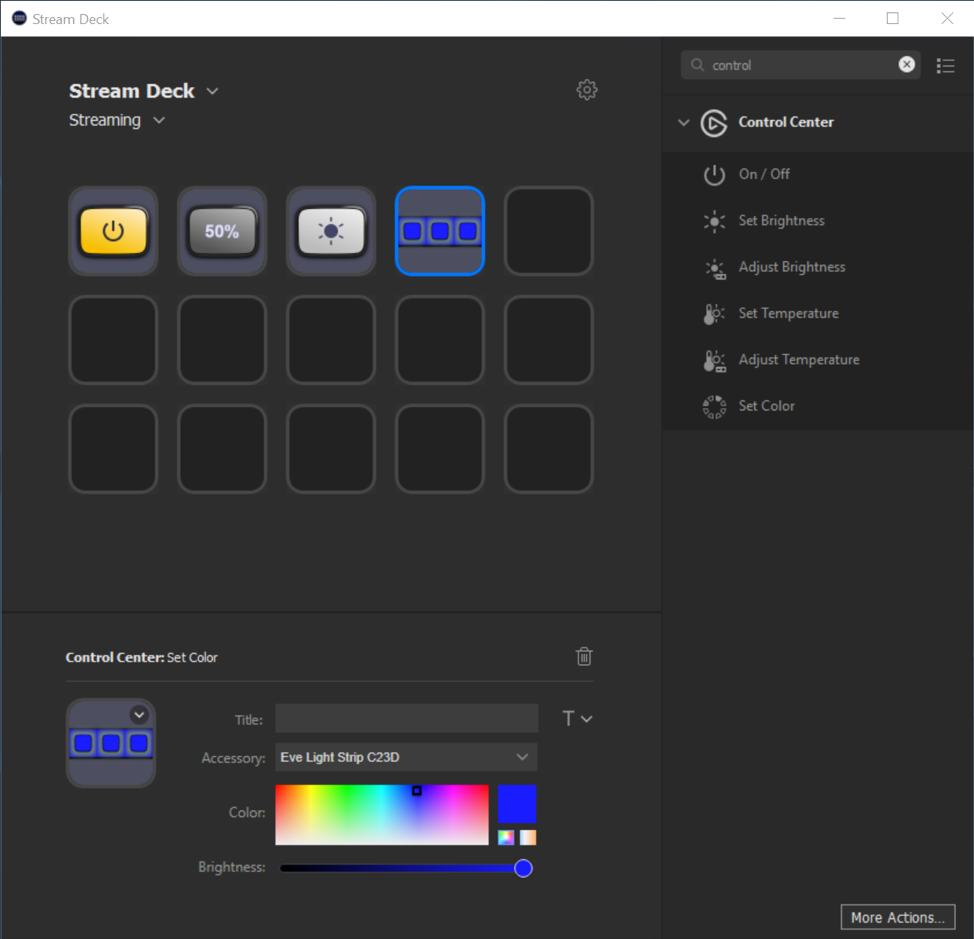Screen dimensions: 974x939
Task: Select the blue light strip Set Color key
Action: [x=440, y=231]
